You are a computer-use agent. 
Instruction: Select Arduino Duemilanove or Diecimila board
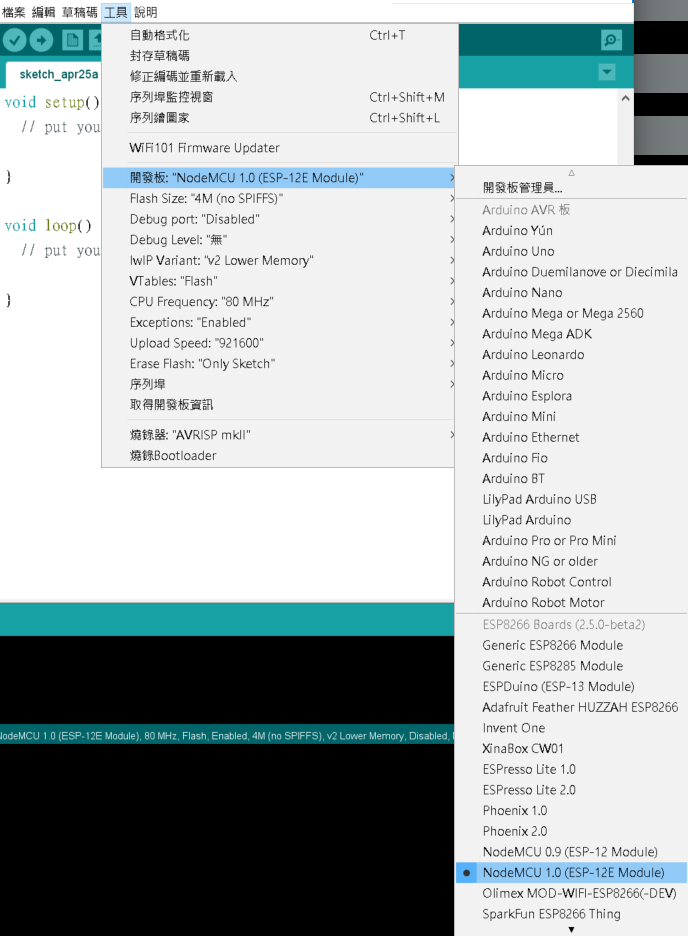[571, 272]
